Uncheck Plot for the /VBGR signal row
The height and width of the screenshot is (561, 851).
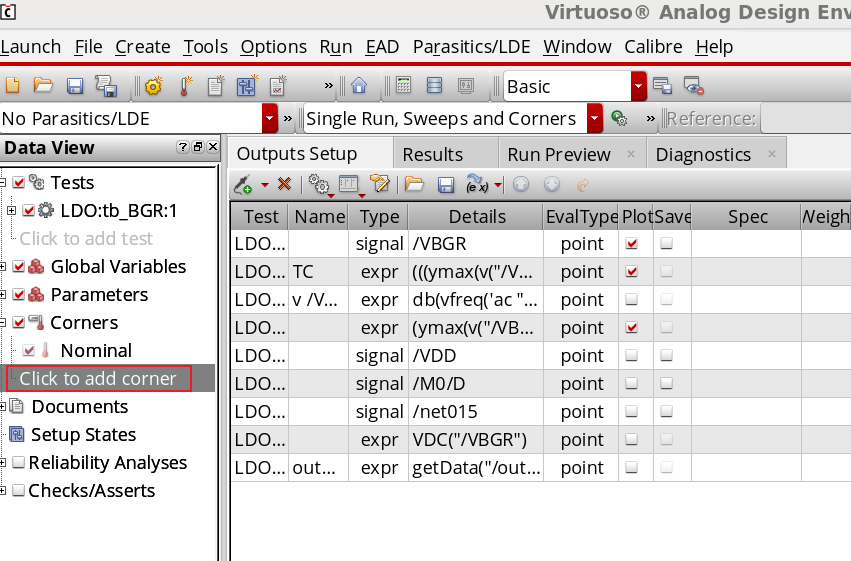pyautogui.click(x=631, y=244)
